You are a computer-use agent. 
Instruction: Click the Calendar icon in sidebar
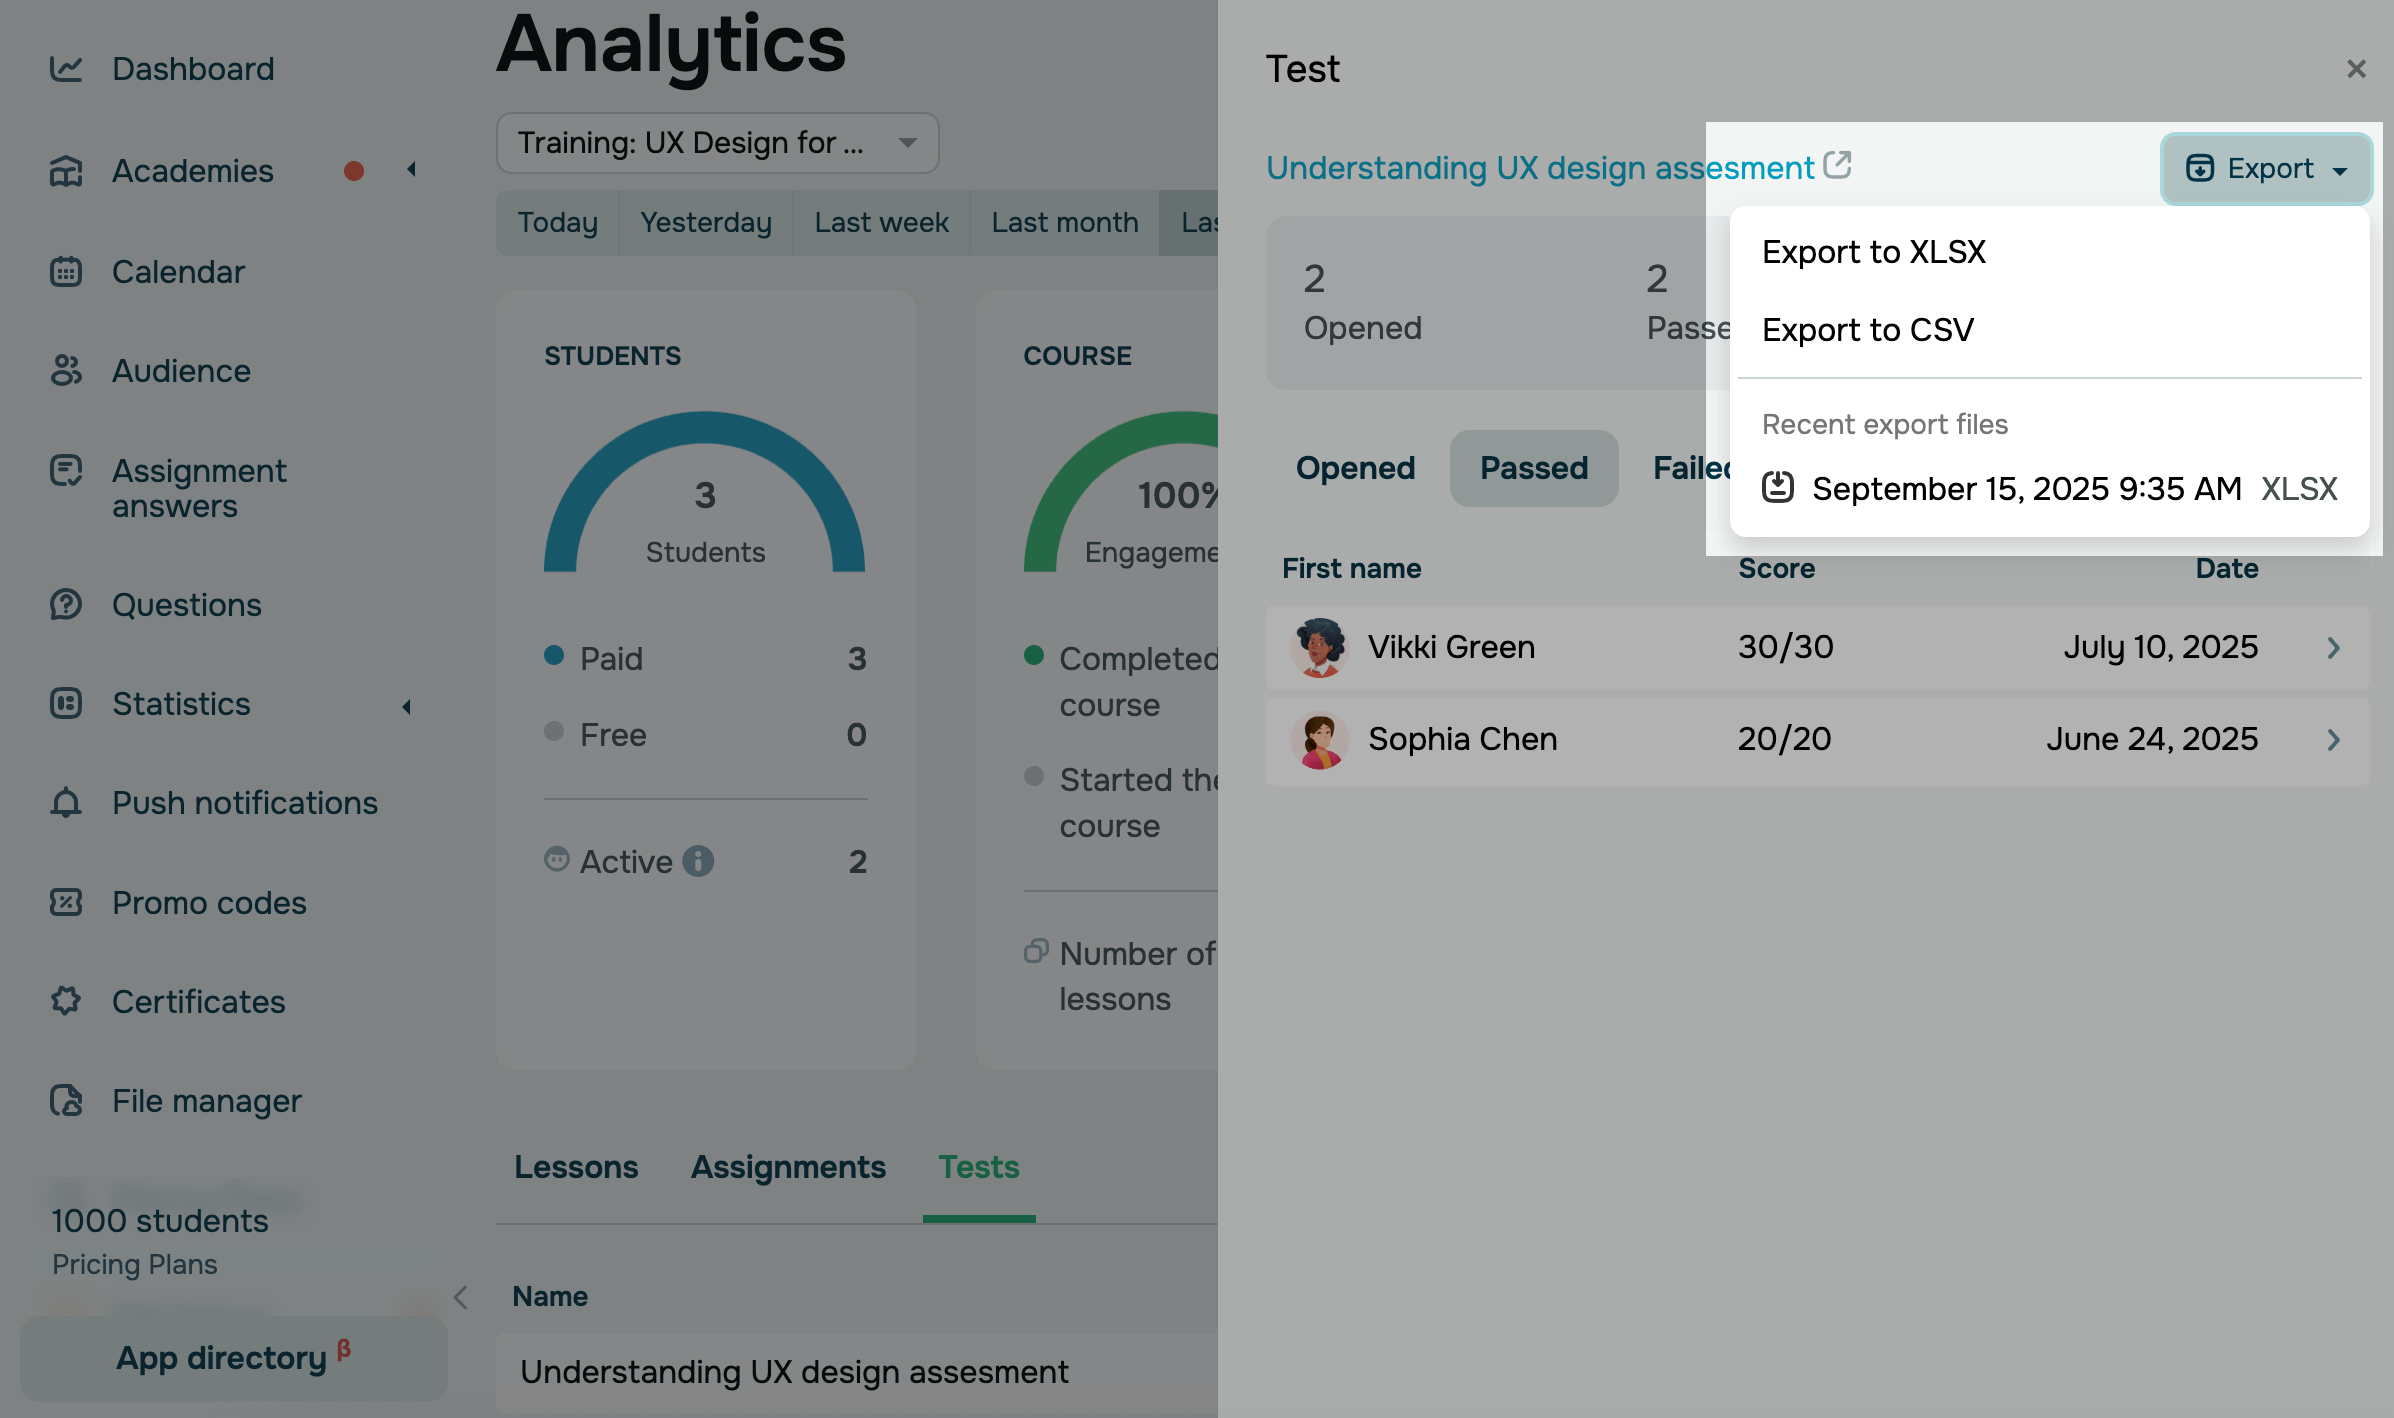click(66, 272)
